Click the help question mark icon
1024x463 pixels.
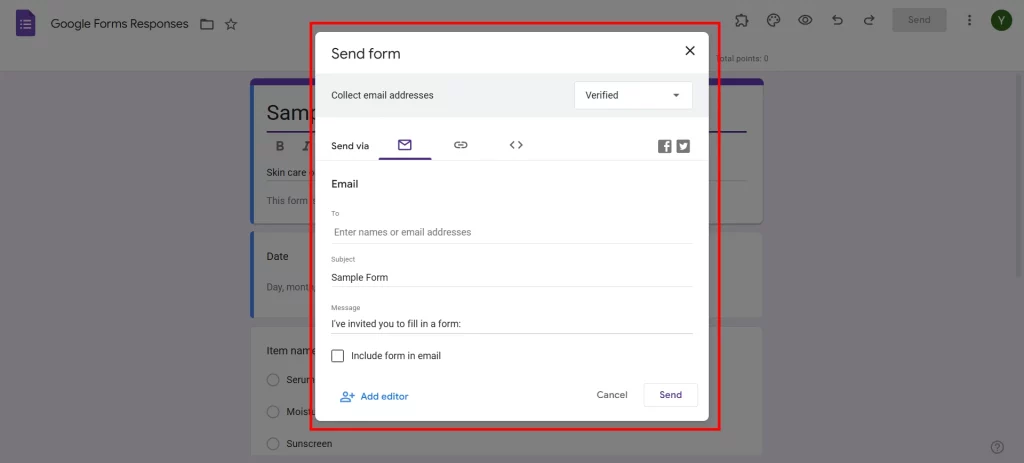click(997, 447)
